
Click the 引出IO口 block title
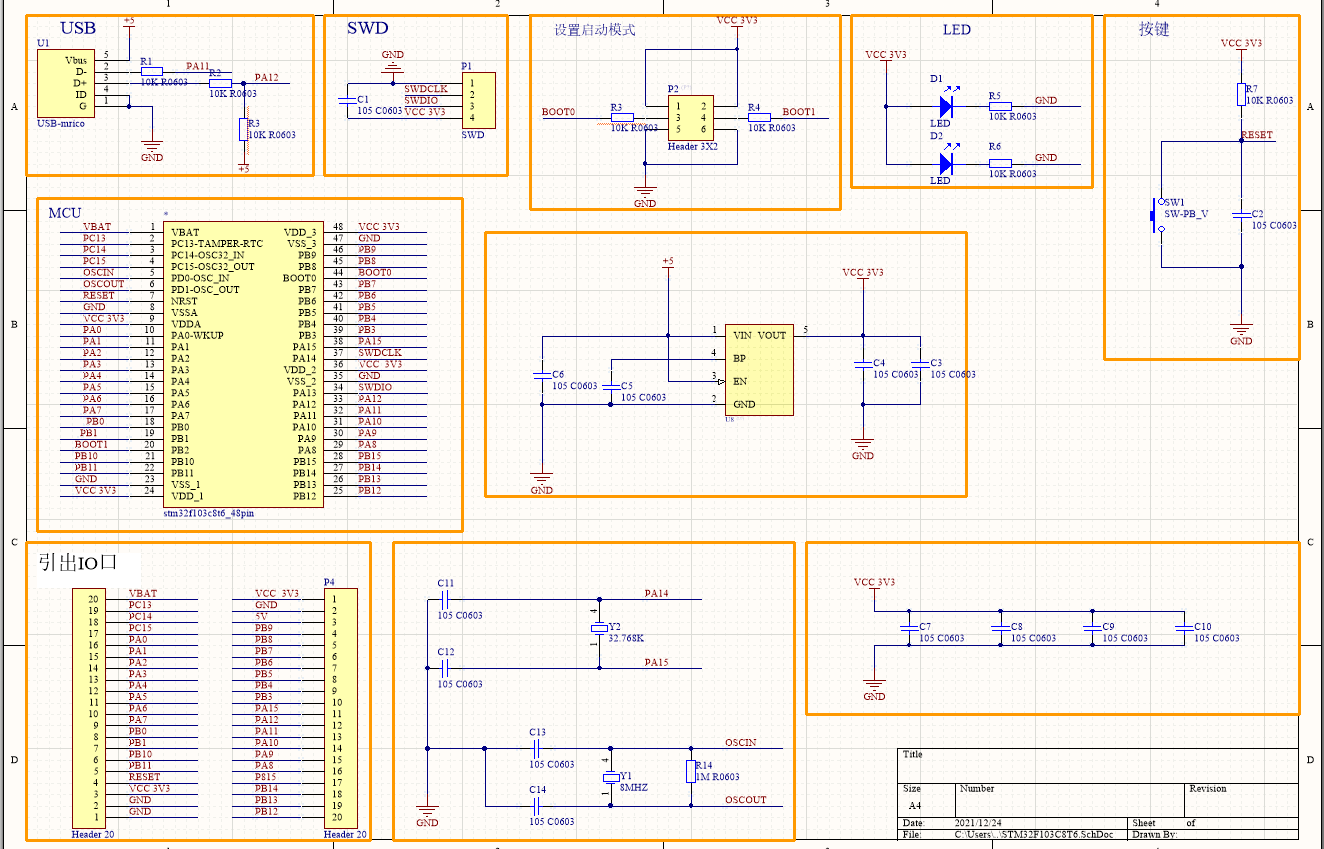[x=77, y=562]
